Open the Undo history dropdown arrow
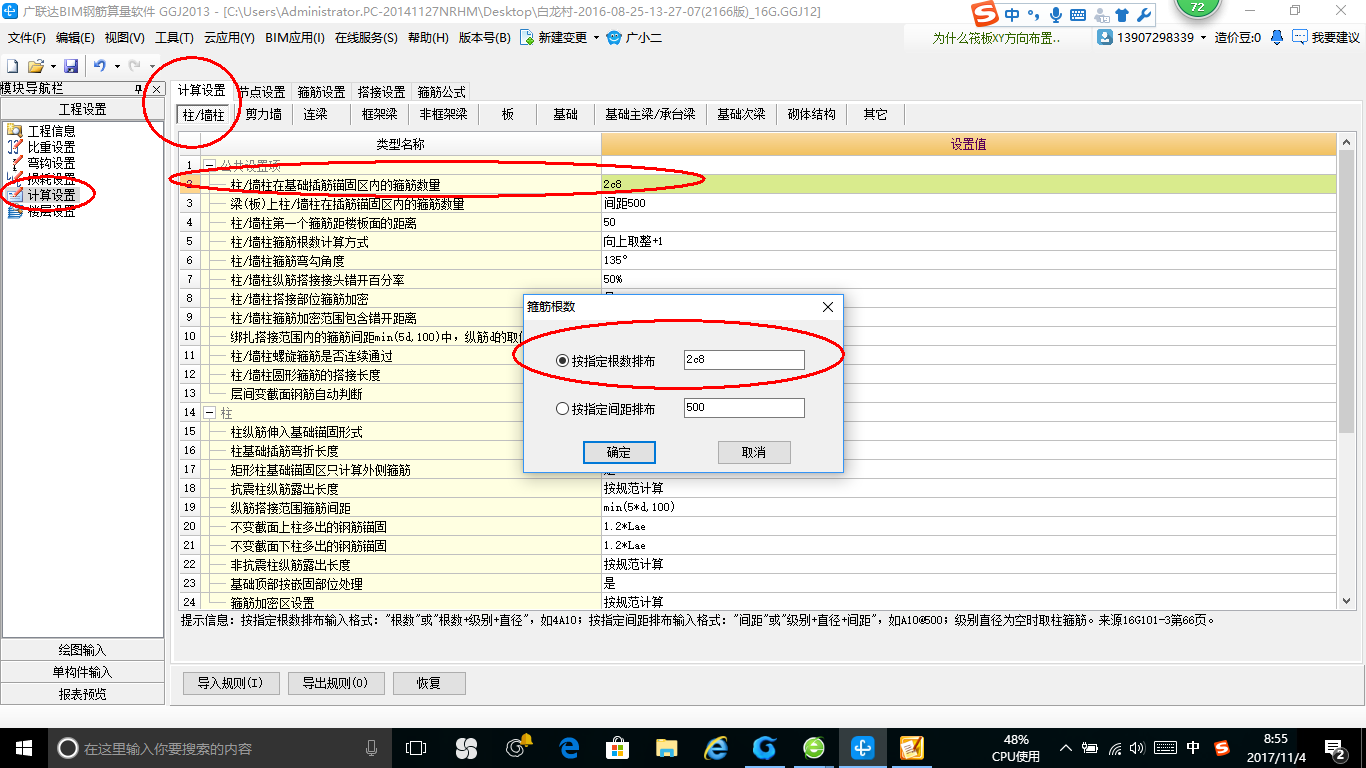Screen dimensions: 1366x768 (x=116, y=67)
